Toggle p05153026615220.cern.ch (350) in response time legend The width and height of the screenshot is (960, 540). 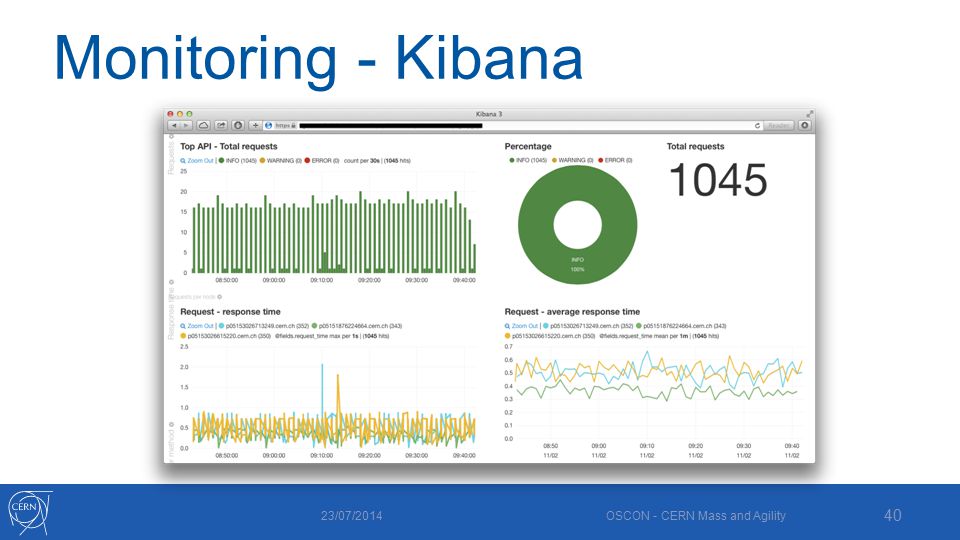(x=225, y=336)
